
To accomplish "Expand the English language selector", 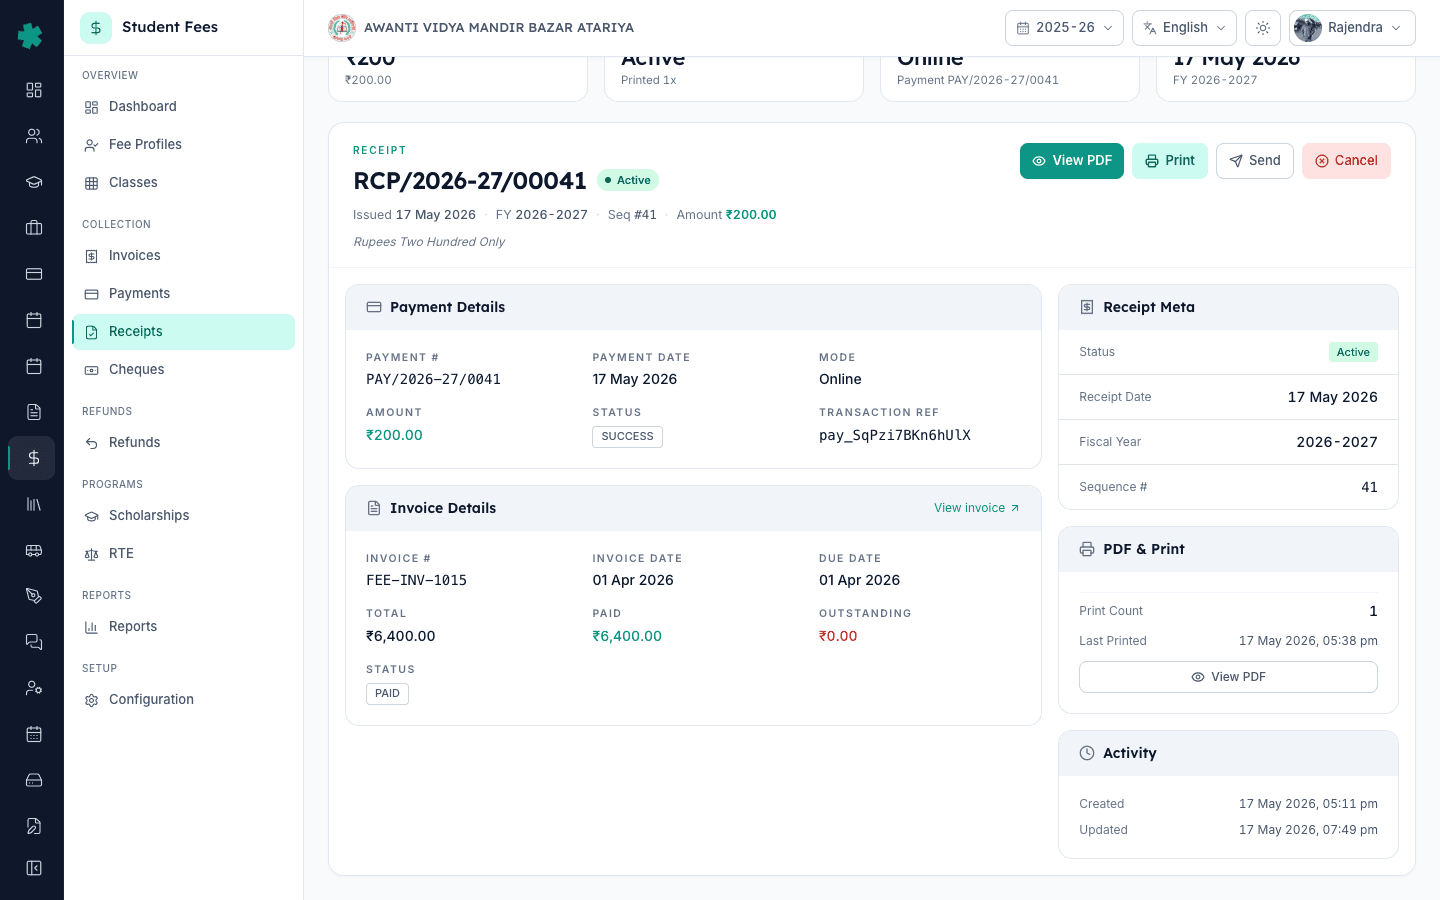I will tap(1184, 28).
